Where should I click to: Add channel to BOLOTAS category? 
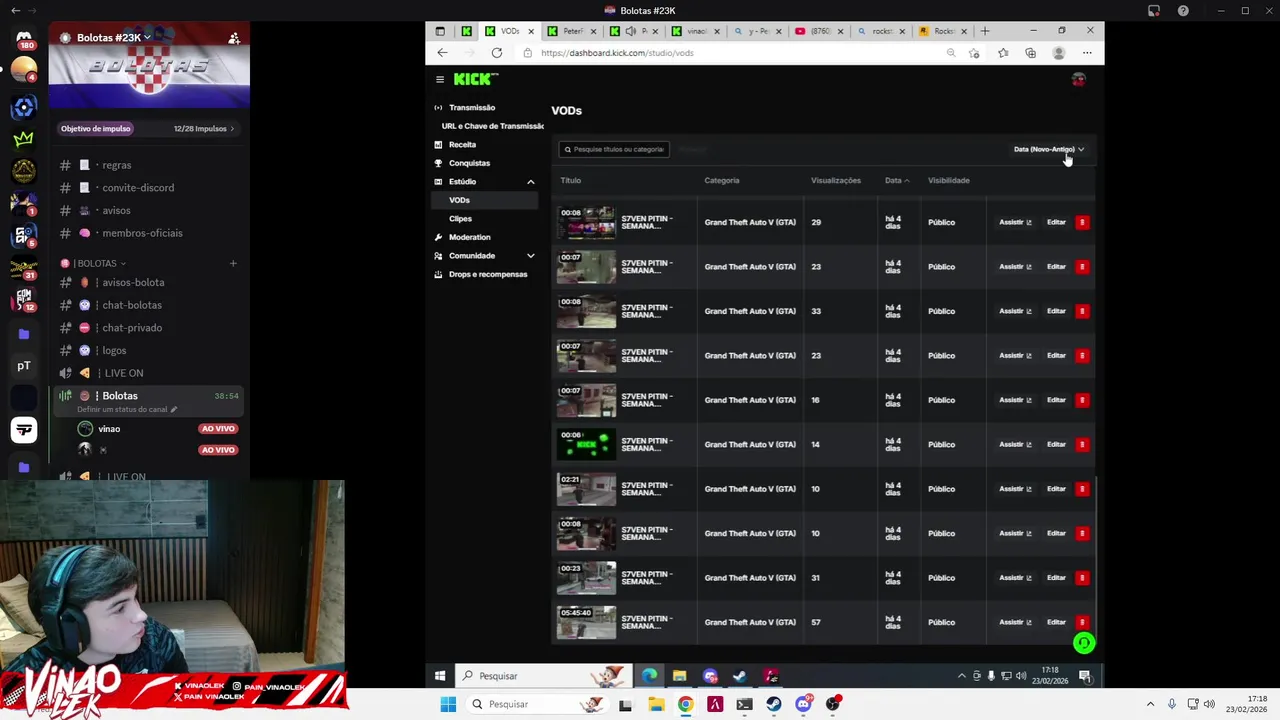pyautogui.click(x=233, y=263)
